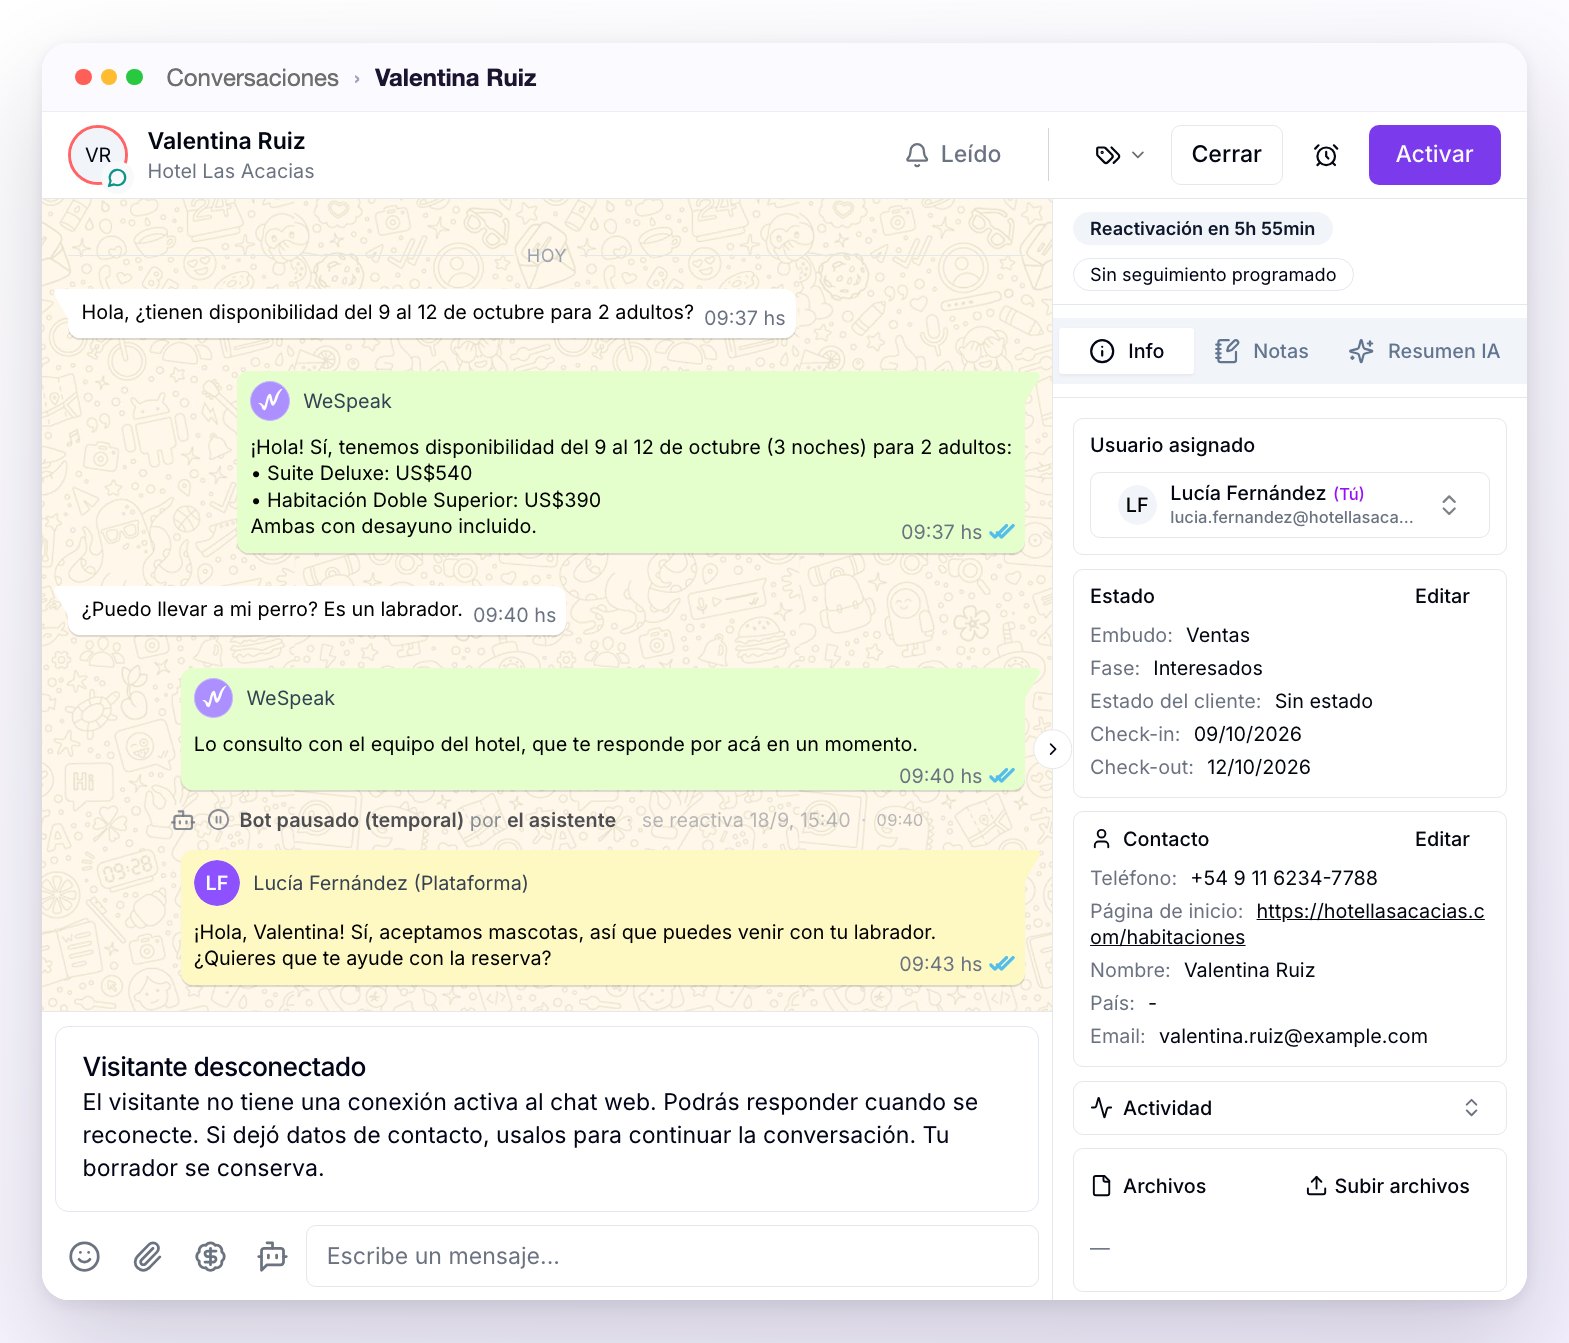The height and width of the screenshot is (1343, 1569).
Task: Click the Fase value 'Interesados'
Action: (x=1207, y=668)
